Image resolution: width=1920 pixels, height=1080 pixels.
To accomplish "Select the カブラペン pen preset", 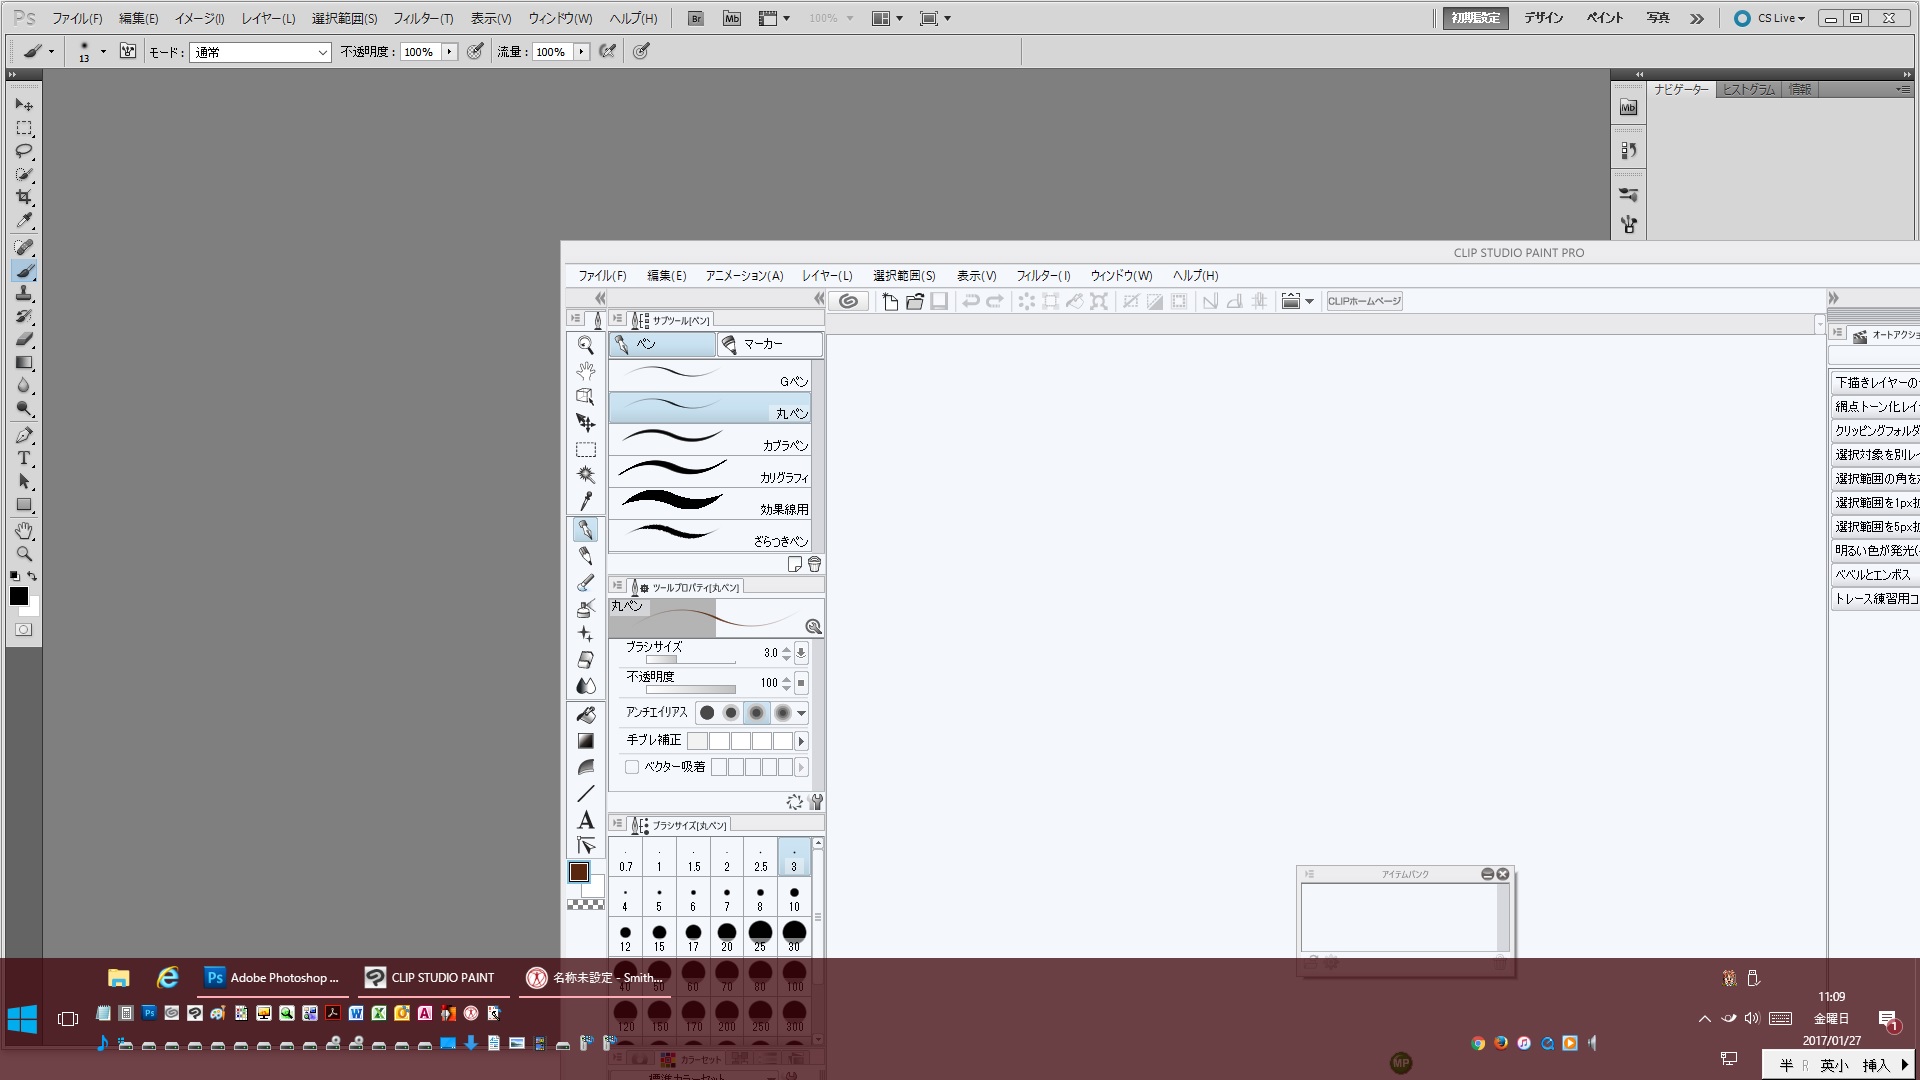I will (710, 439).
